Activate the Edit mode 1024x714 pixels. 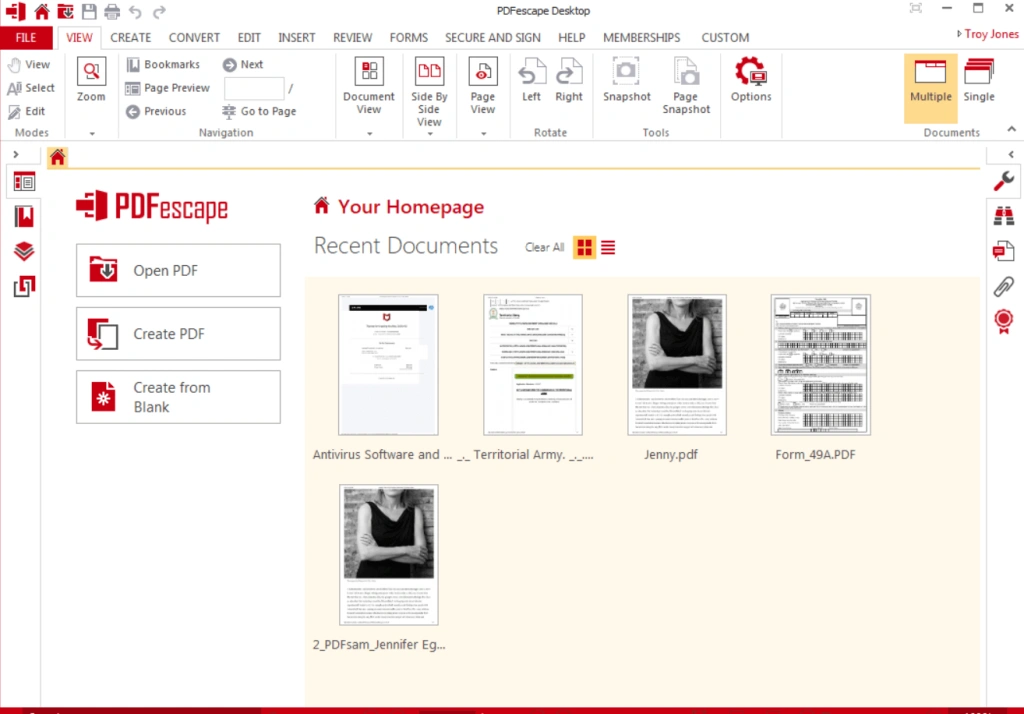[x=27, y=111]
